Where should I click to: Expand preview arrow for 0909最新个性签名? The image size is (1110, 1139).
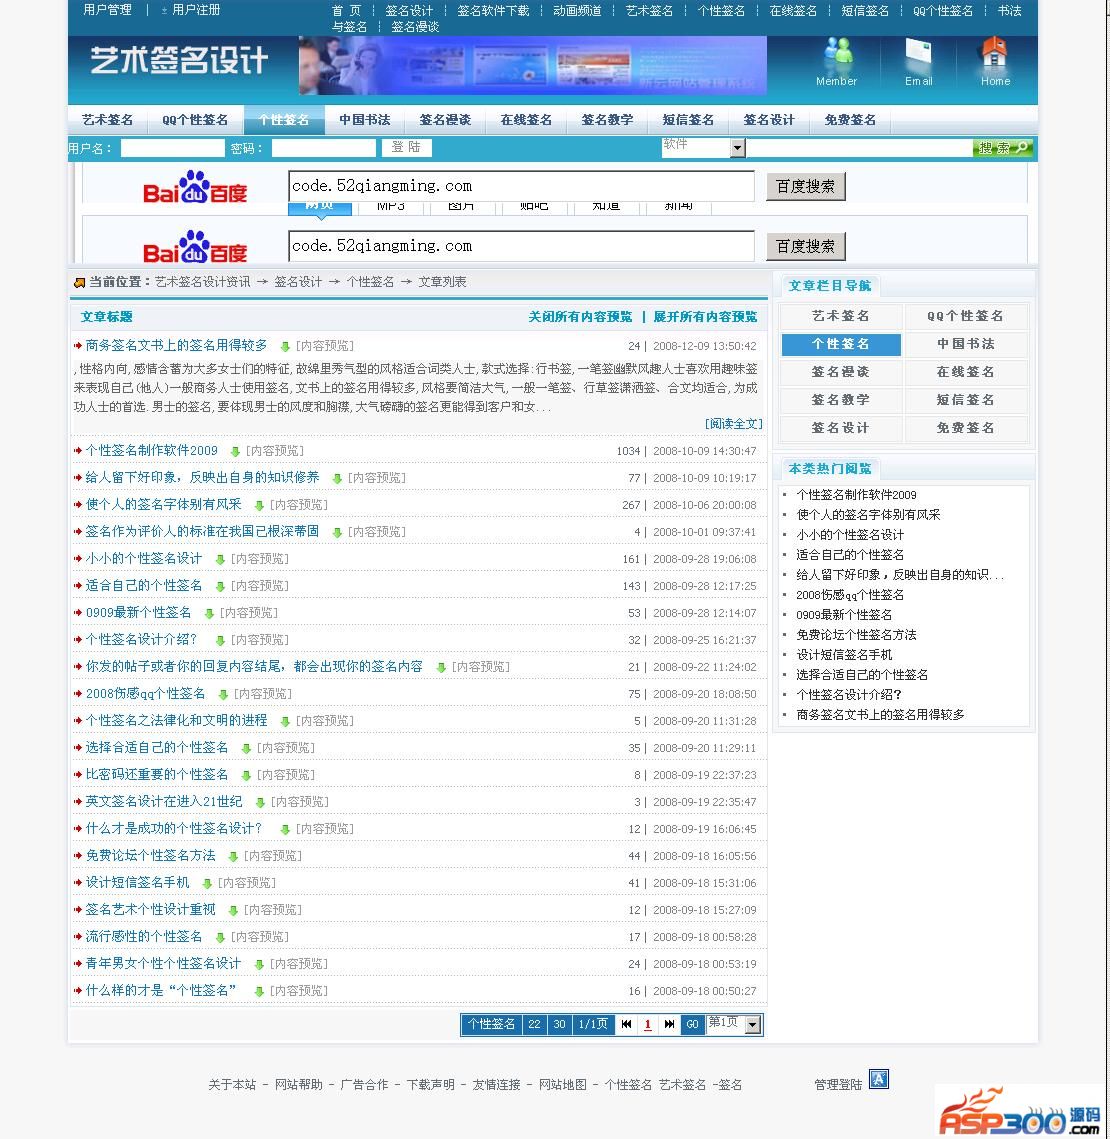pyautogui.click(x=209, y=614)
